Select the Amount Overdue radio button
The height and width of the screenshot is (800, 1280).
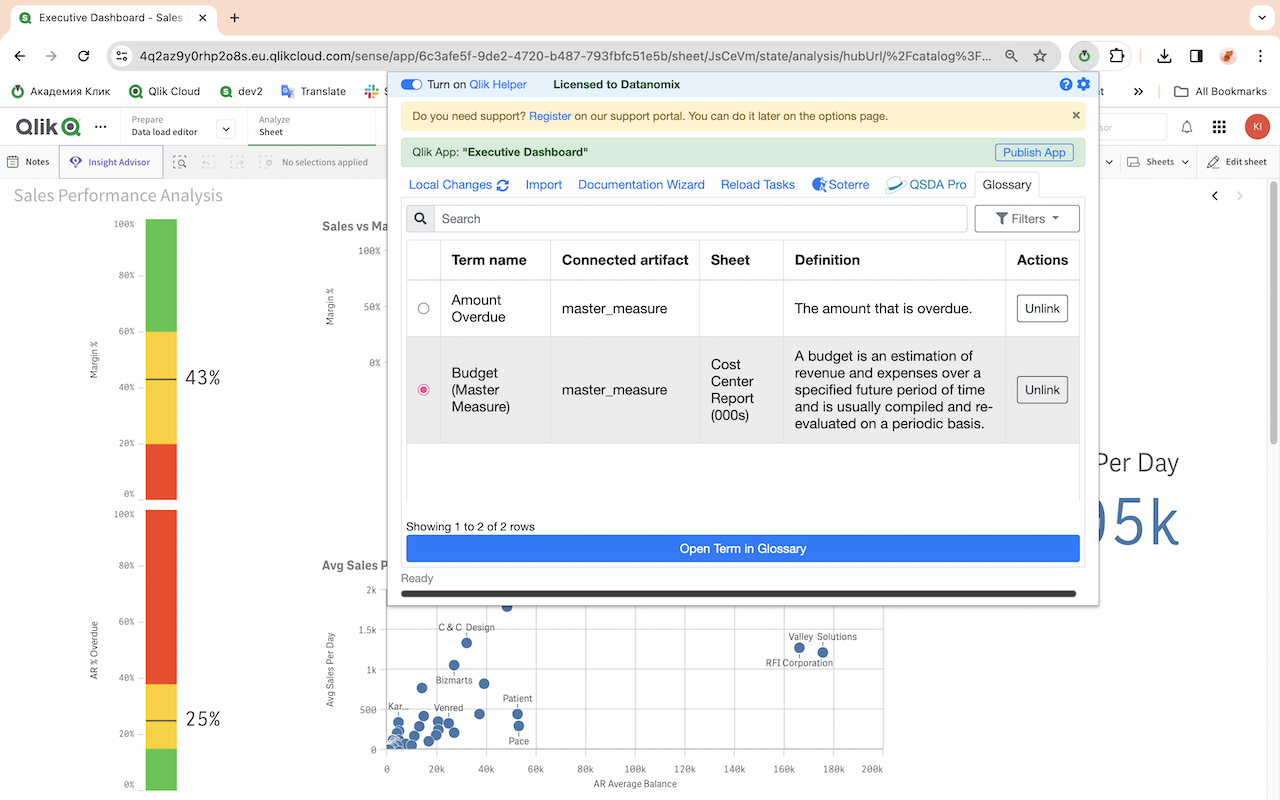coord(423,308)
